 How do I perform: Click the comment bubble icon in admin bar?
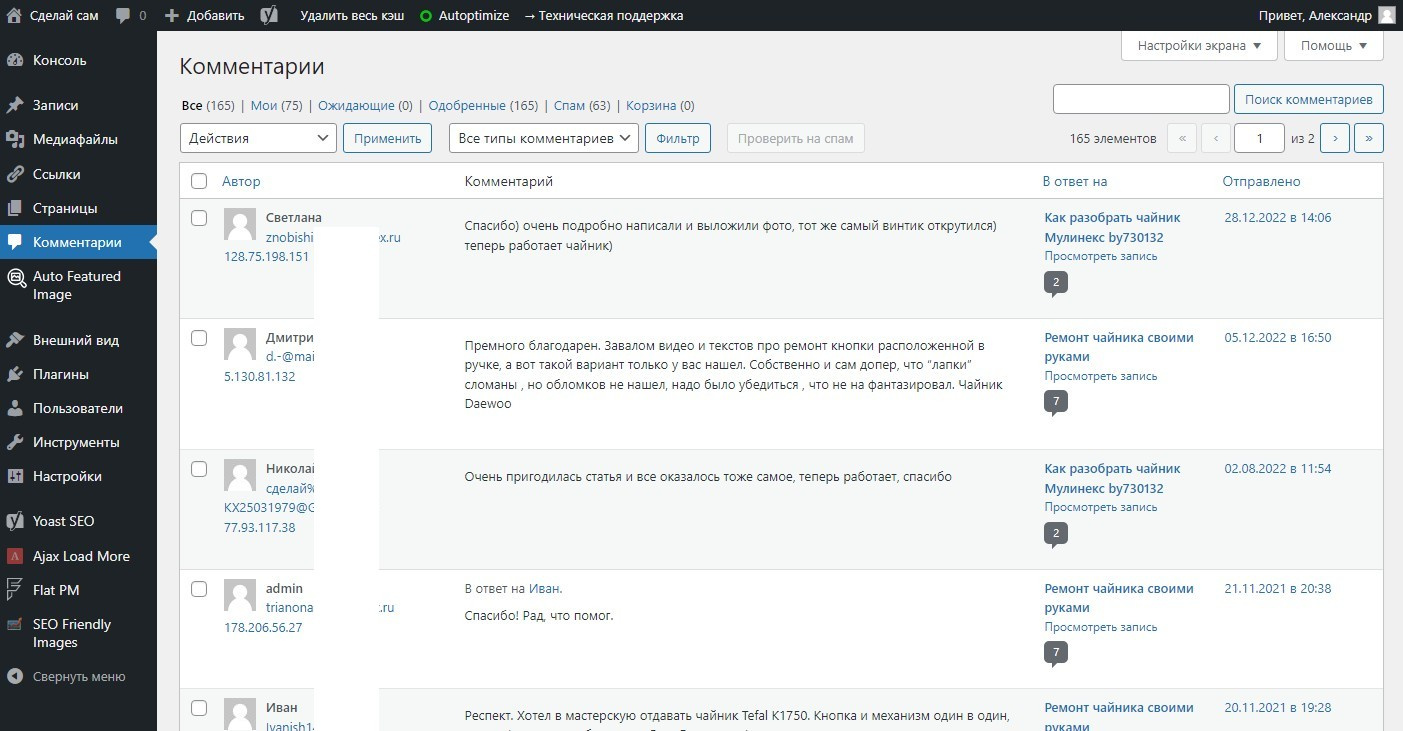click(123, 15)
